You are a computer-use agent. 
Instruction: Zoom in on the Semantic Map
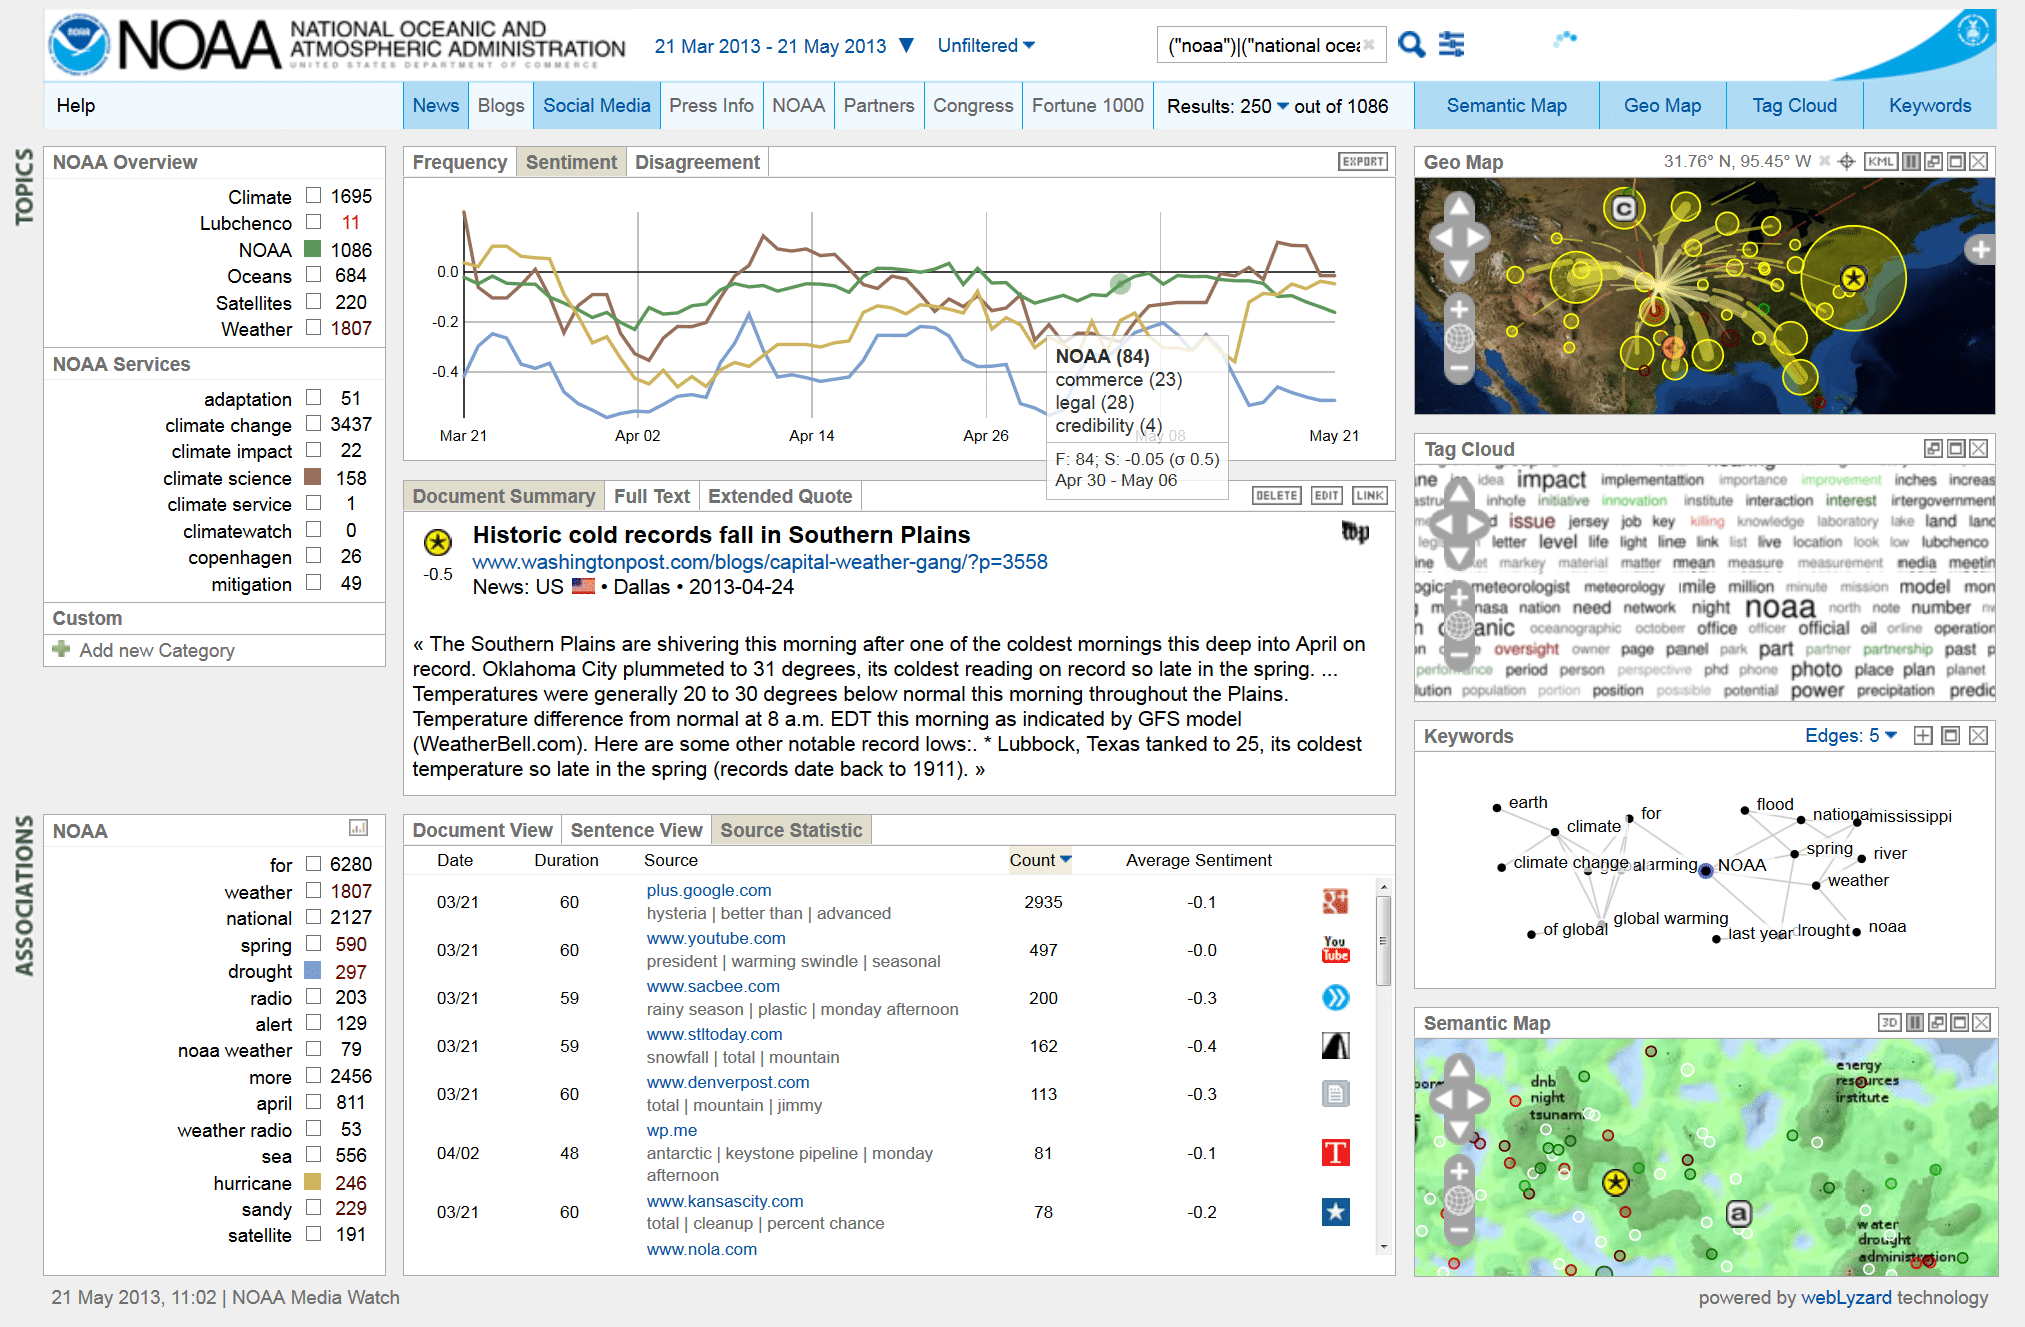click(1459, 1171)
